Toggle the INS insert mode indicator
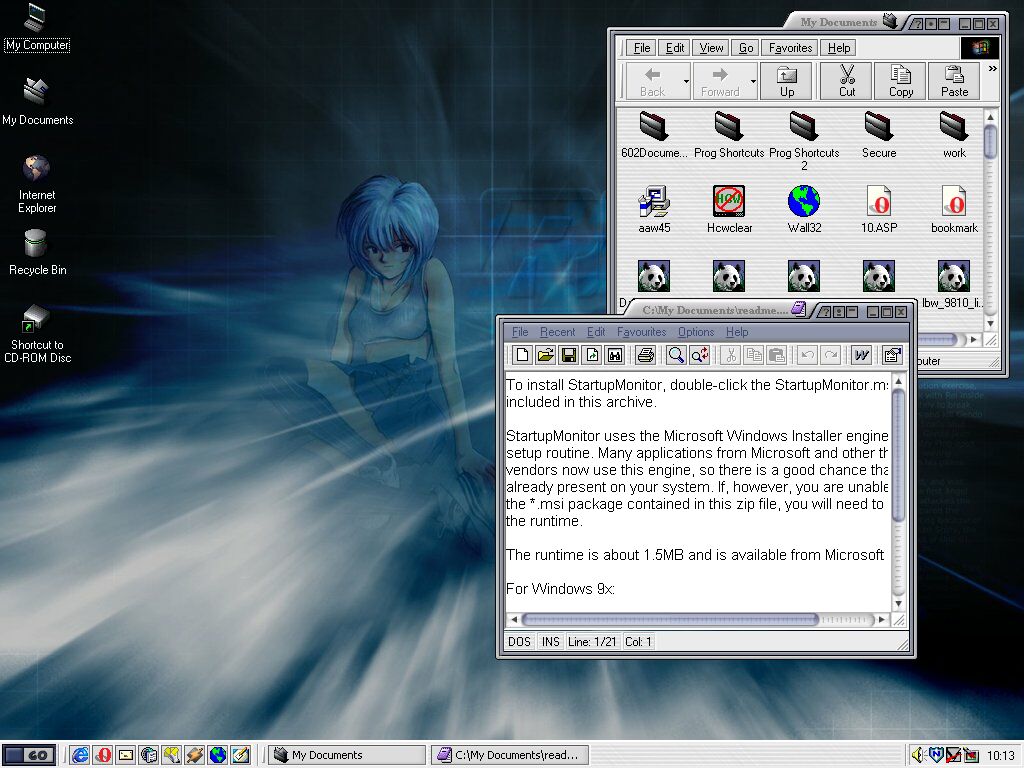Screen dimensions: 1024x768 pyautogui.click(x=551, y=642)
